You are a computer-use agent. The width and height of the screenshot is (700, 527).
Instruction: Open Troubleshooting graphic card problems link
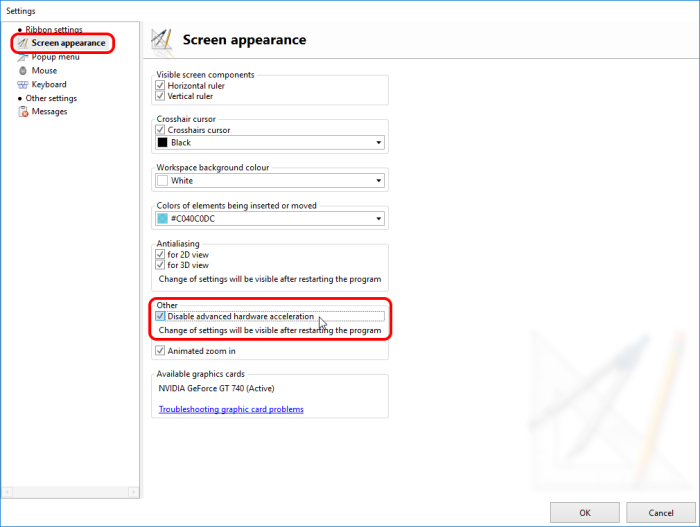tap(231, 409)
